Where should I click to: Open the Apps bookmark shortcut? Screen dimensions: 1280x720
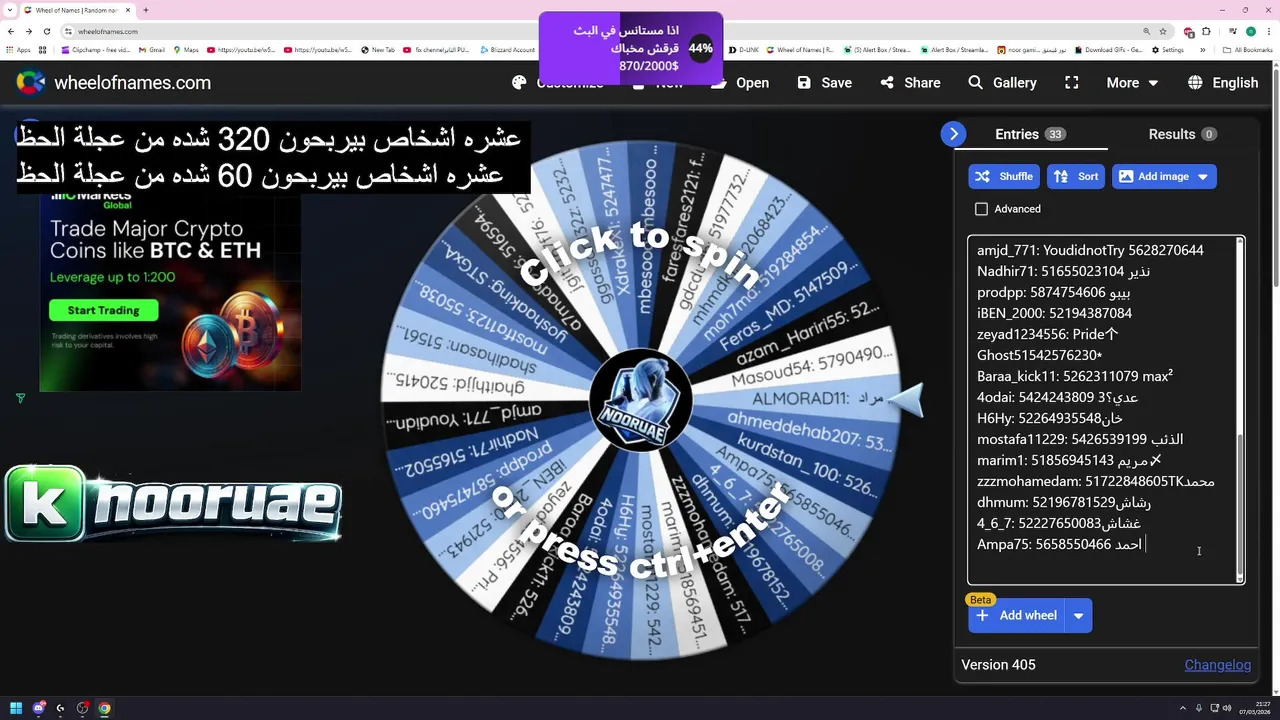click(19, 50)
